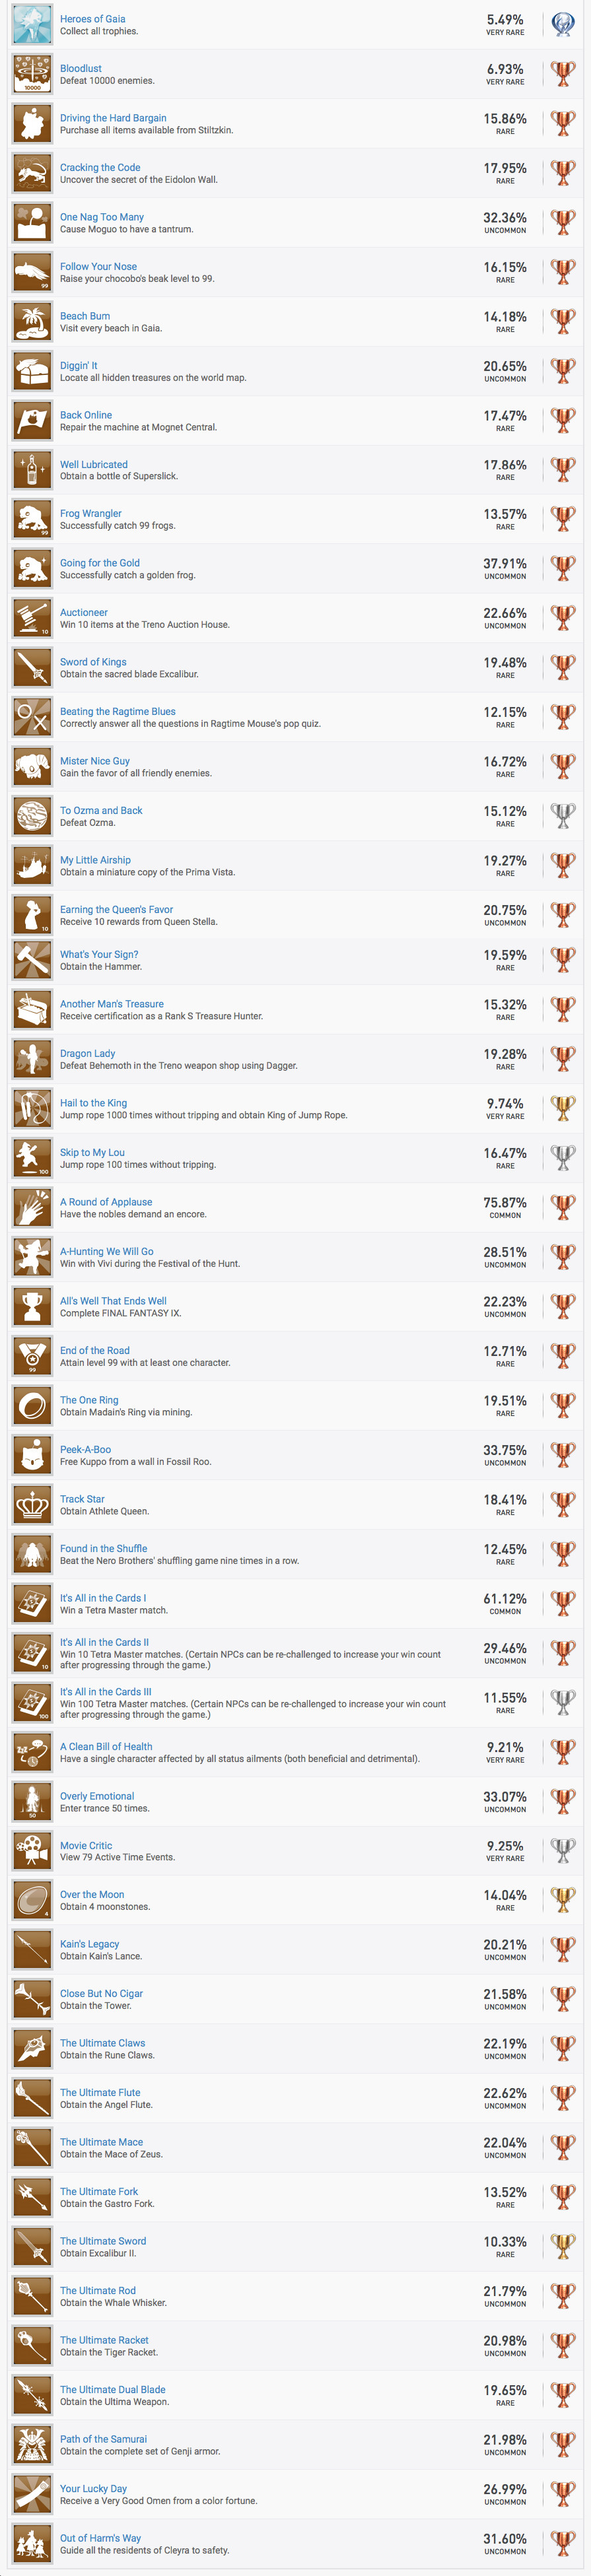
Task: Click the silver trophy cup beside To Ozma and Back
Action: (563, 816)
